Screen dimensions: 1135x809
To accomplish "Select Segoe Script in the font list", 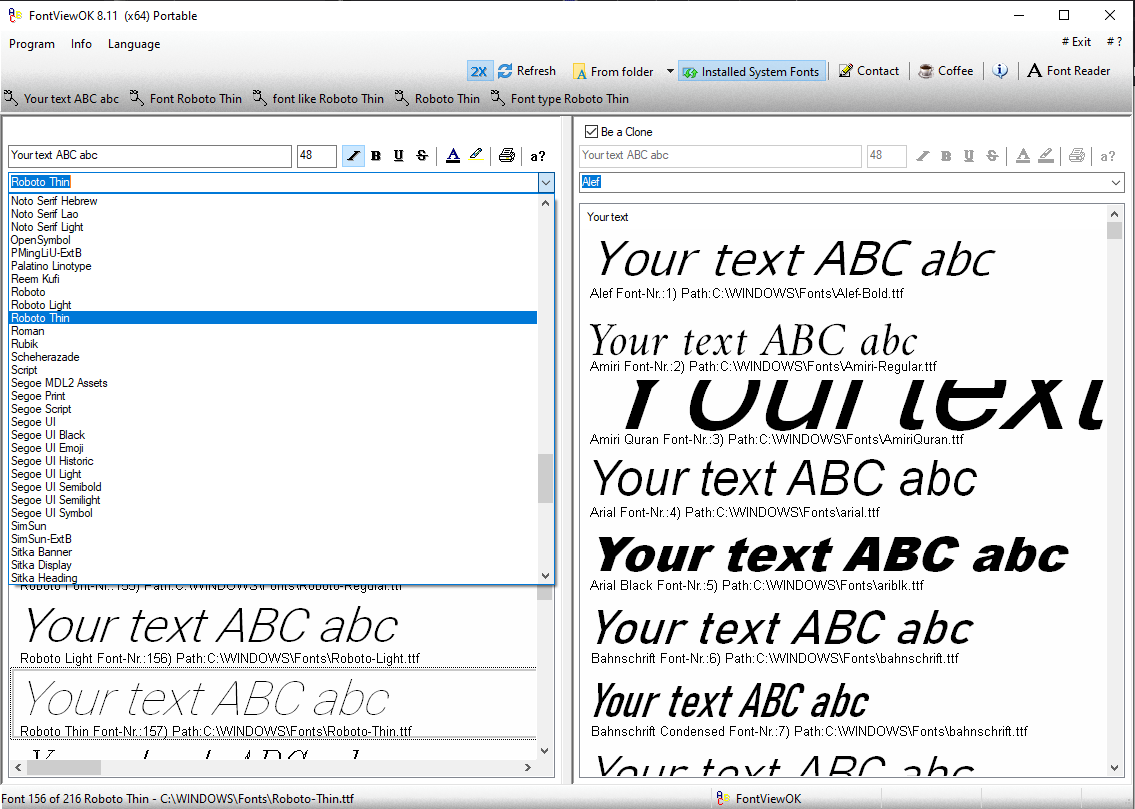I will [x=273, y=409].
